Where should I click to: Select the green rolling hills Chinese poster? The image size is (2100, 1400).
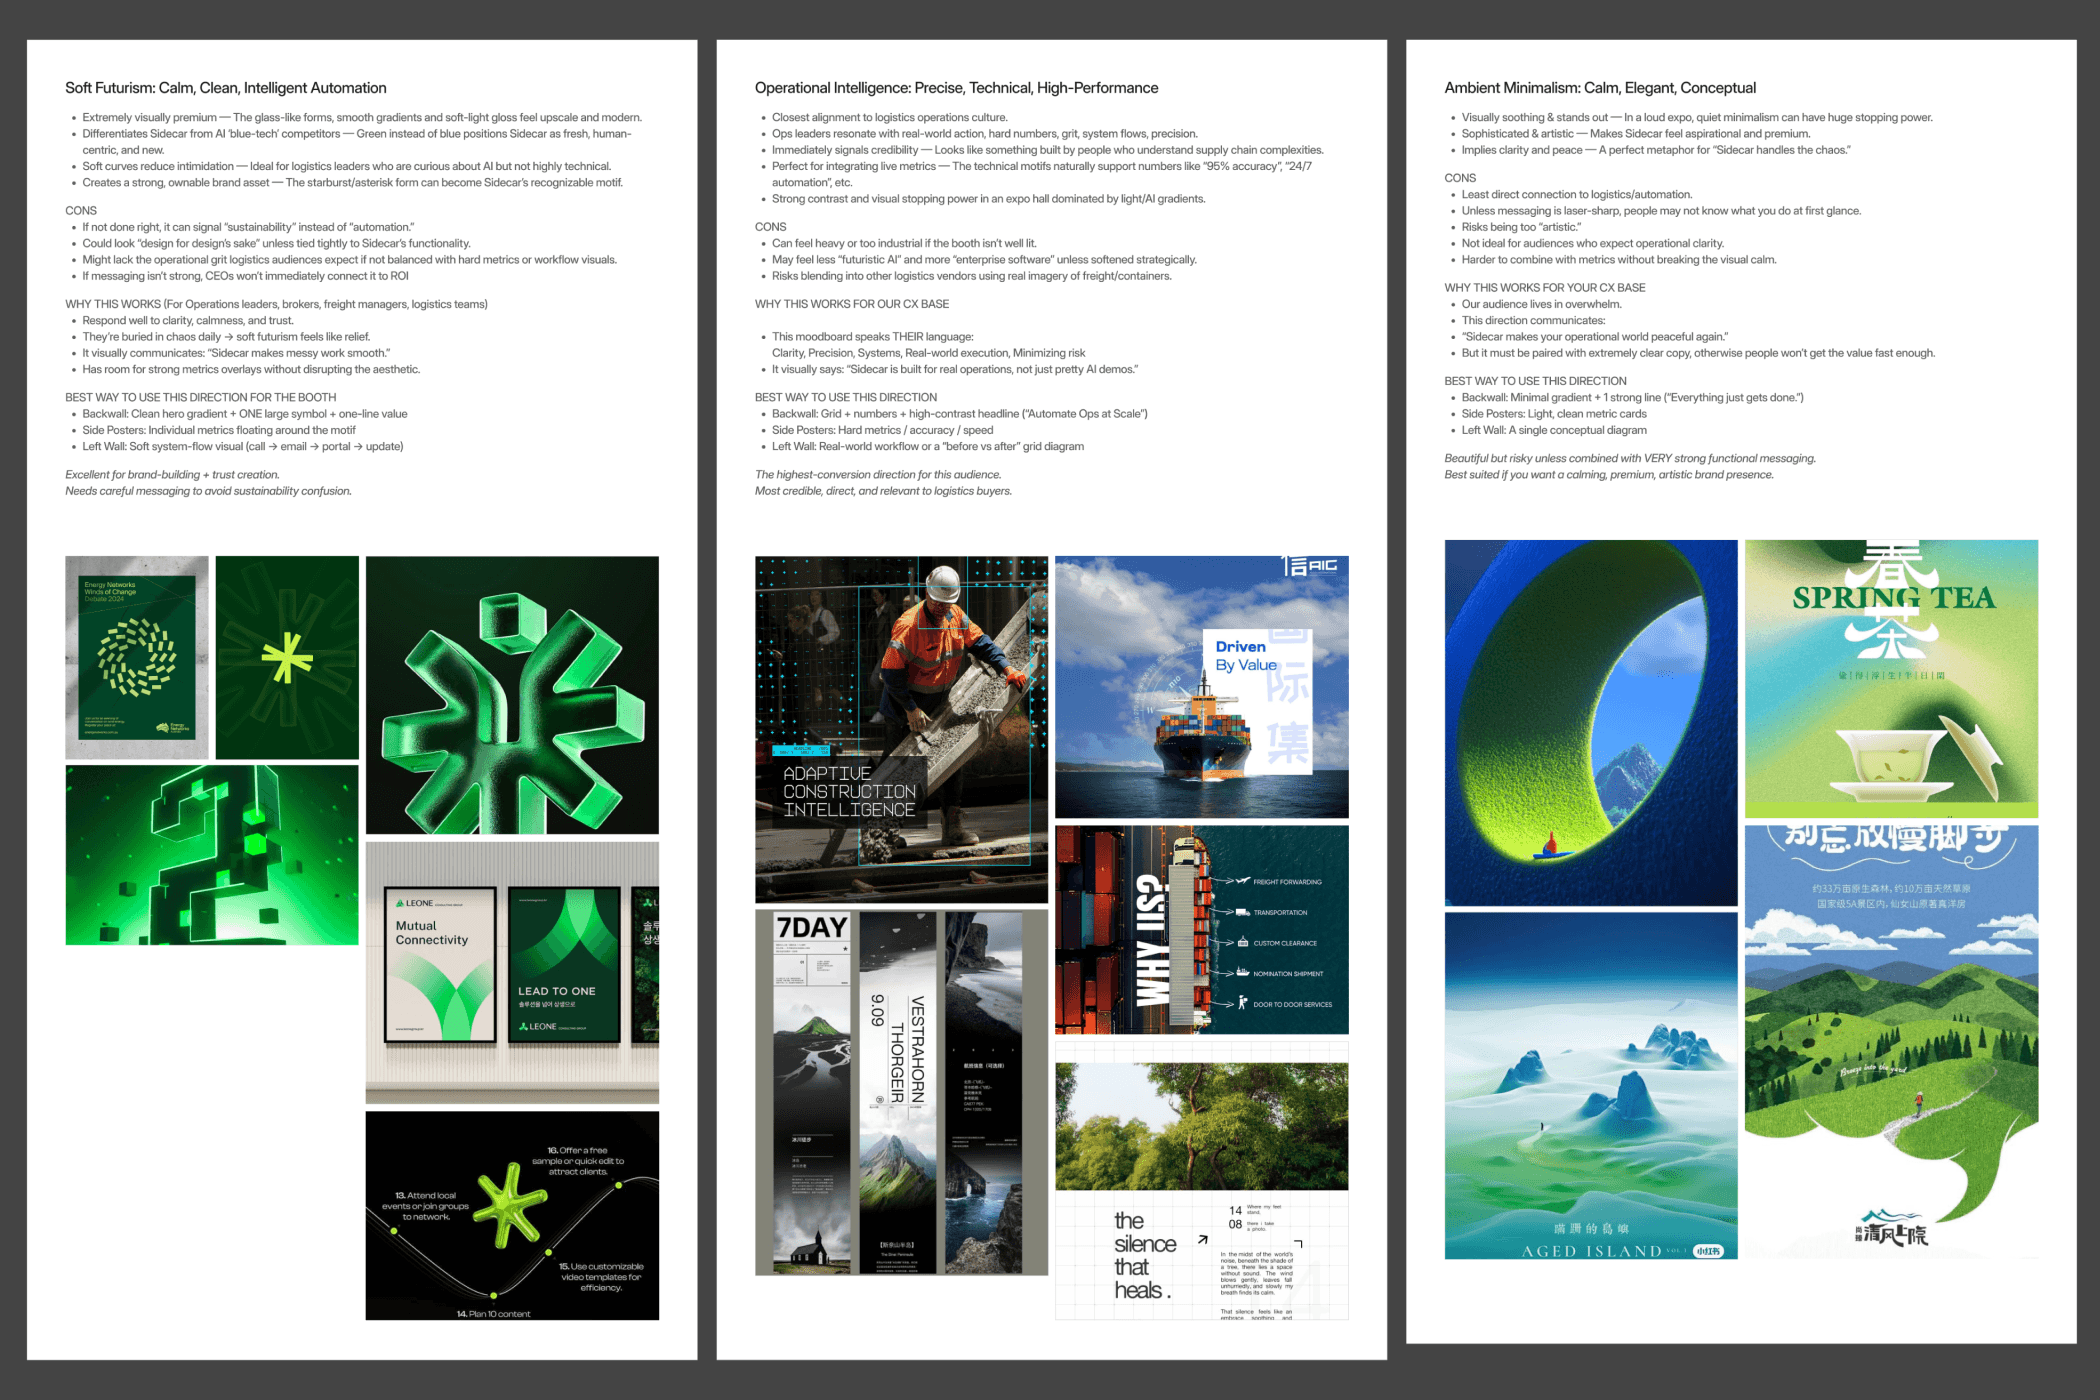pyautogui.click(x=1891, y=1040)
